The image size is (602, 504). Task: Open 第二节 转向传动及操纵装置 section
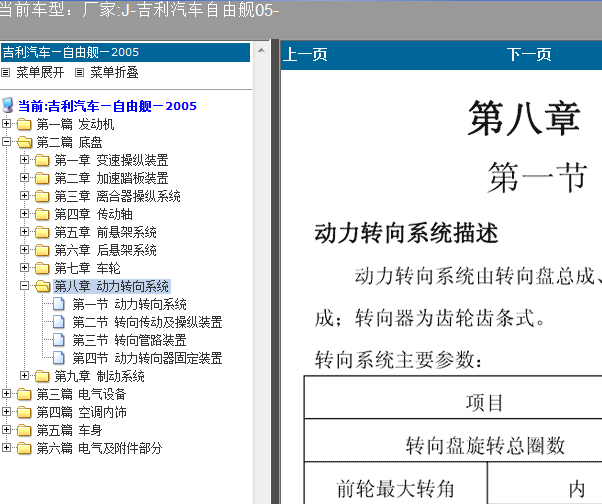[147, 322]
